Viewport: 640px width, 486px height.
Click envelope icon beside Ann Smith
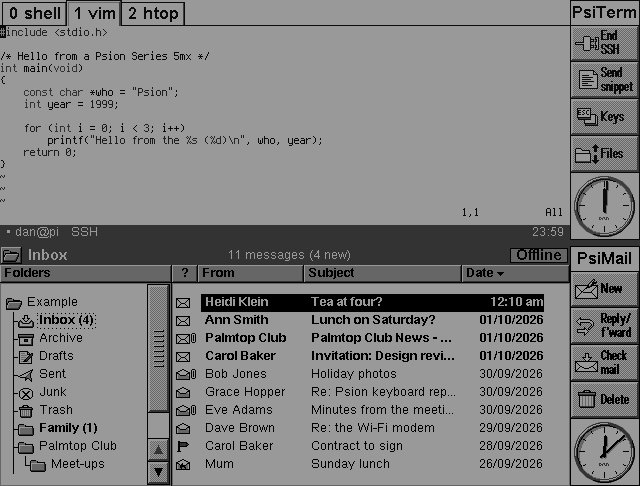pos(183,321)
